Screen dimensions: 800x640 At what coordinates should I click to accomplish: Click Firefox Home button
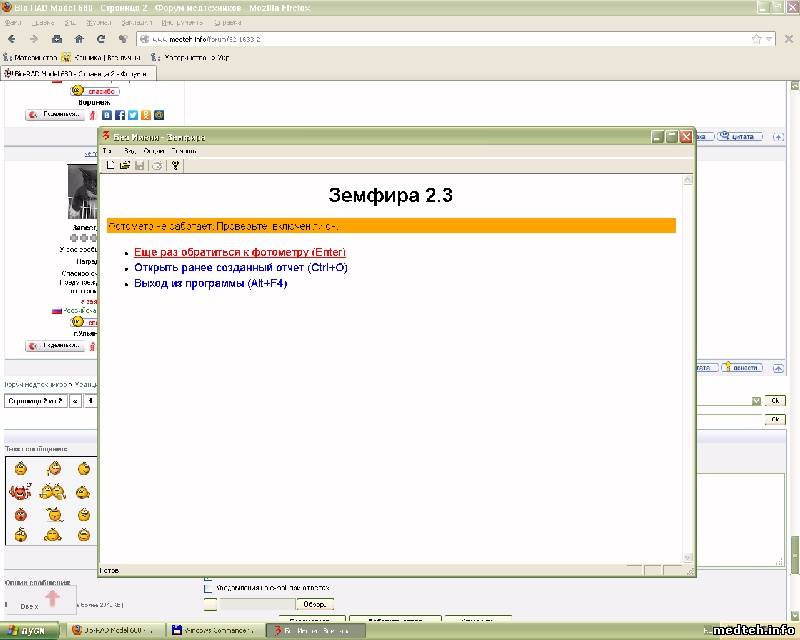[79, 39]
